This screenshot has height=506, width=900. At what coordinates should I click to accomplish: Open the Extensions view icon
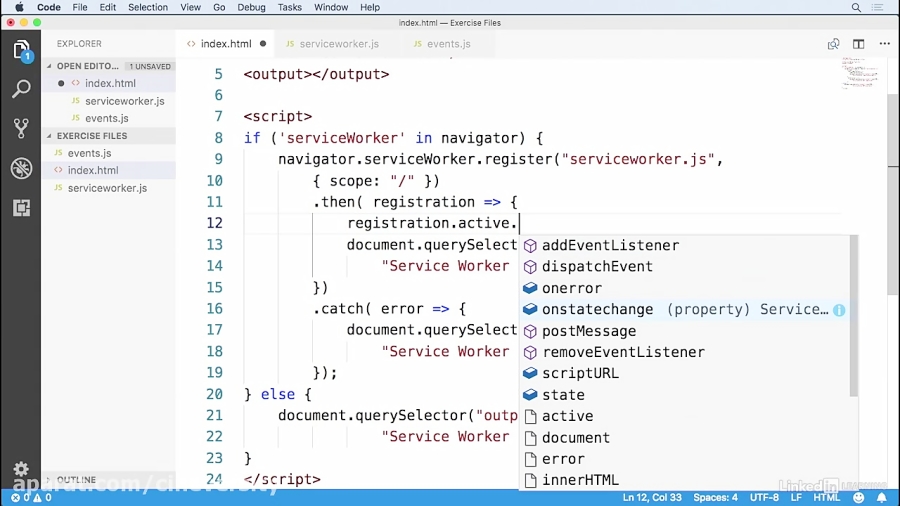click(21, 208)
